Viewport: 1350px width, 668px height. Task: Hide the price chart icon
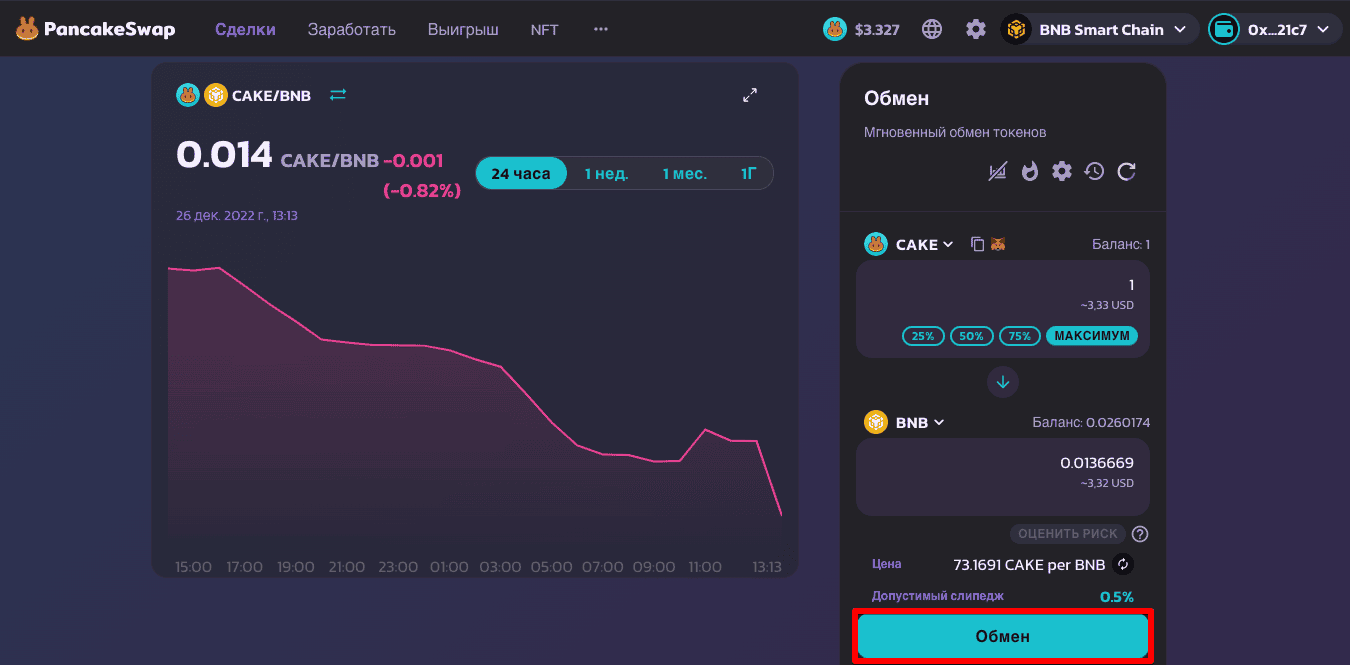(x=997, y=172)
